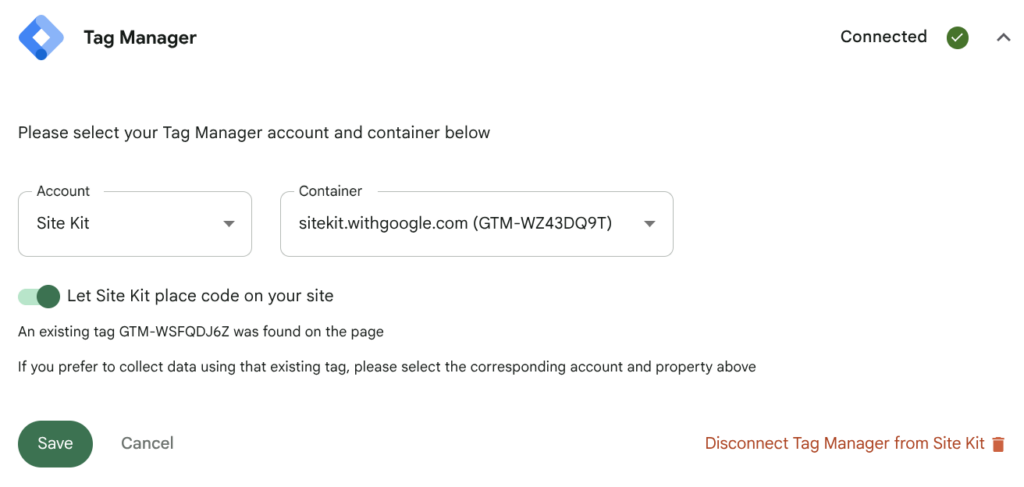The height and width of the screenshot is (487, 1024).
Task: Click the 'Account' field label
Action: 63,191
